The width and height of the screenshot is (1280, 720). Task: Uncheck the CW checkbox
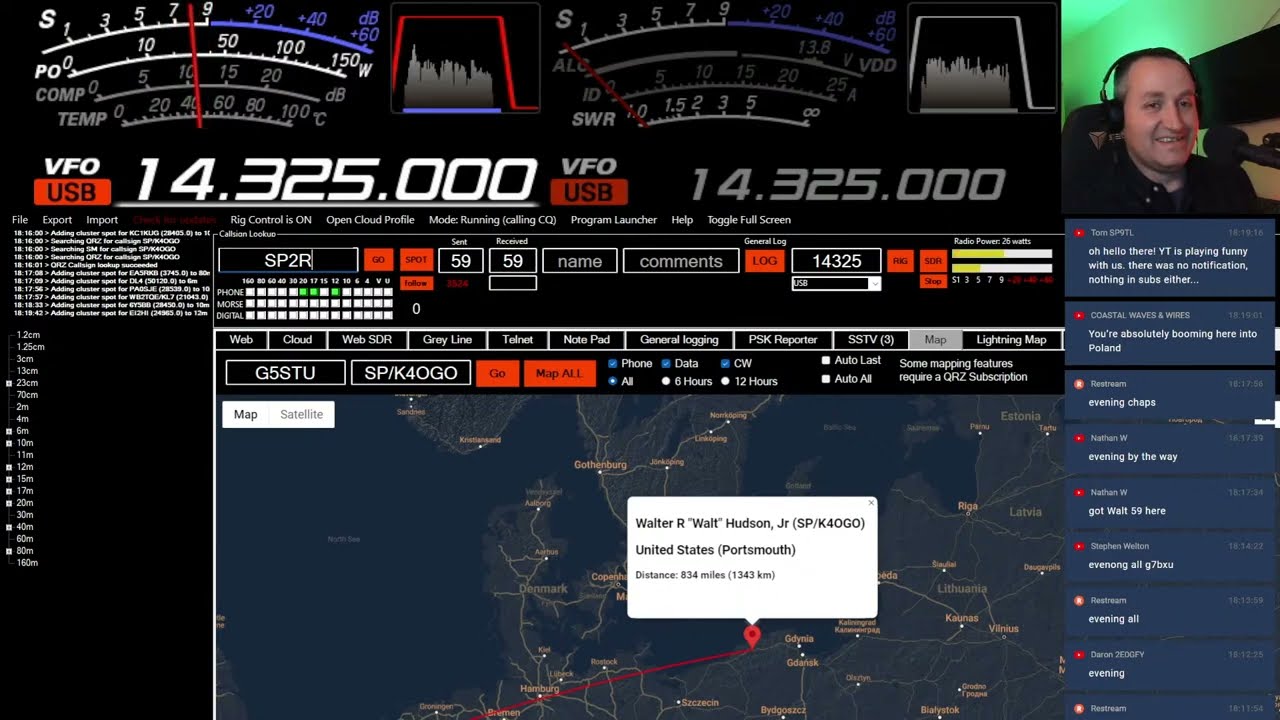[726, 364]
